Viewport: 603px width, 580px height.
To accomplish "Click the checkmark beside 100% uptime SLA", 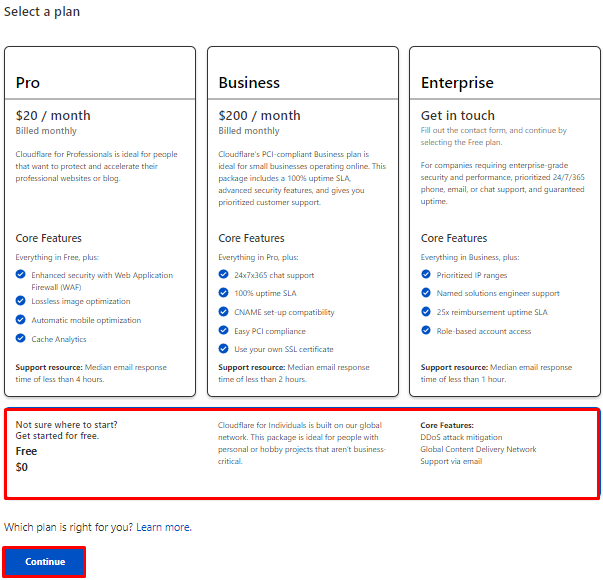I will pos(223,293).
